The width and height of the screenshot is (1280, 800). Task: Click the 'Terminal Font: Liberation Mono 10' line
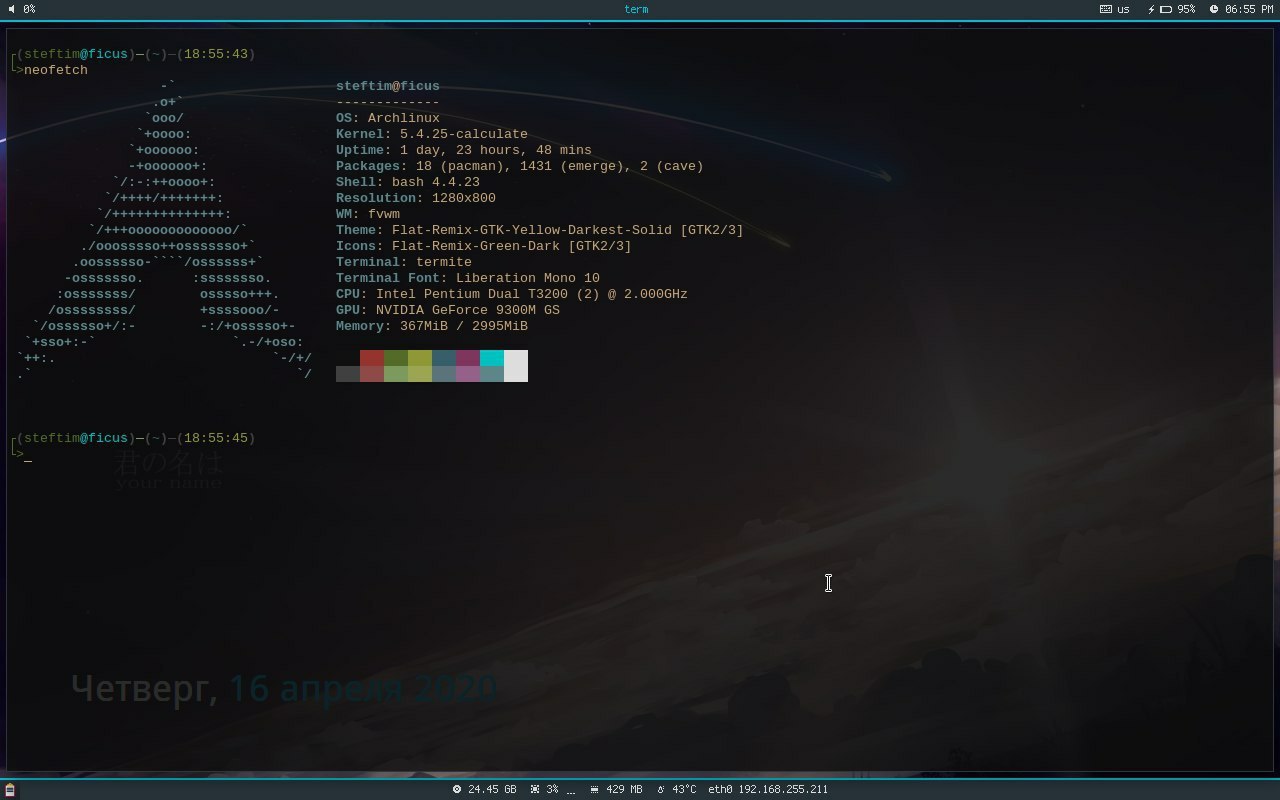pos(468,278)
